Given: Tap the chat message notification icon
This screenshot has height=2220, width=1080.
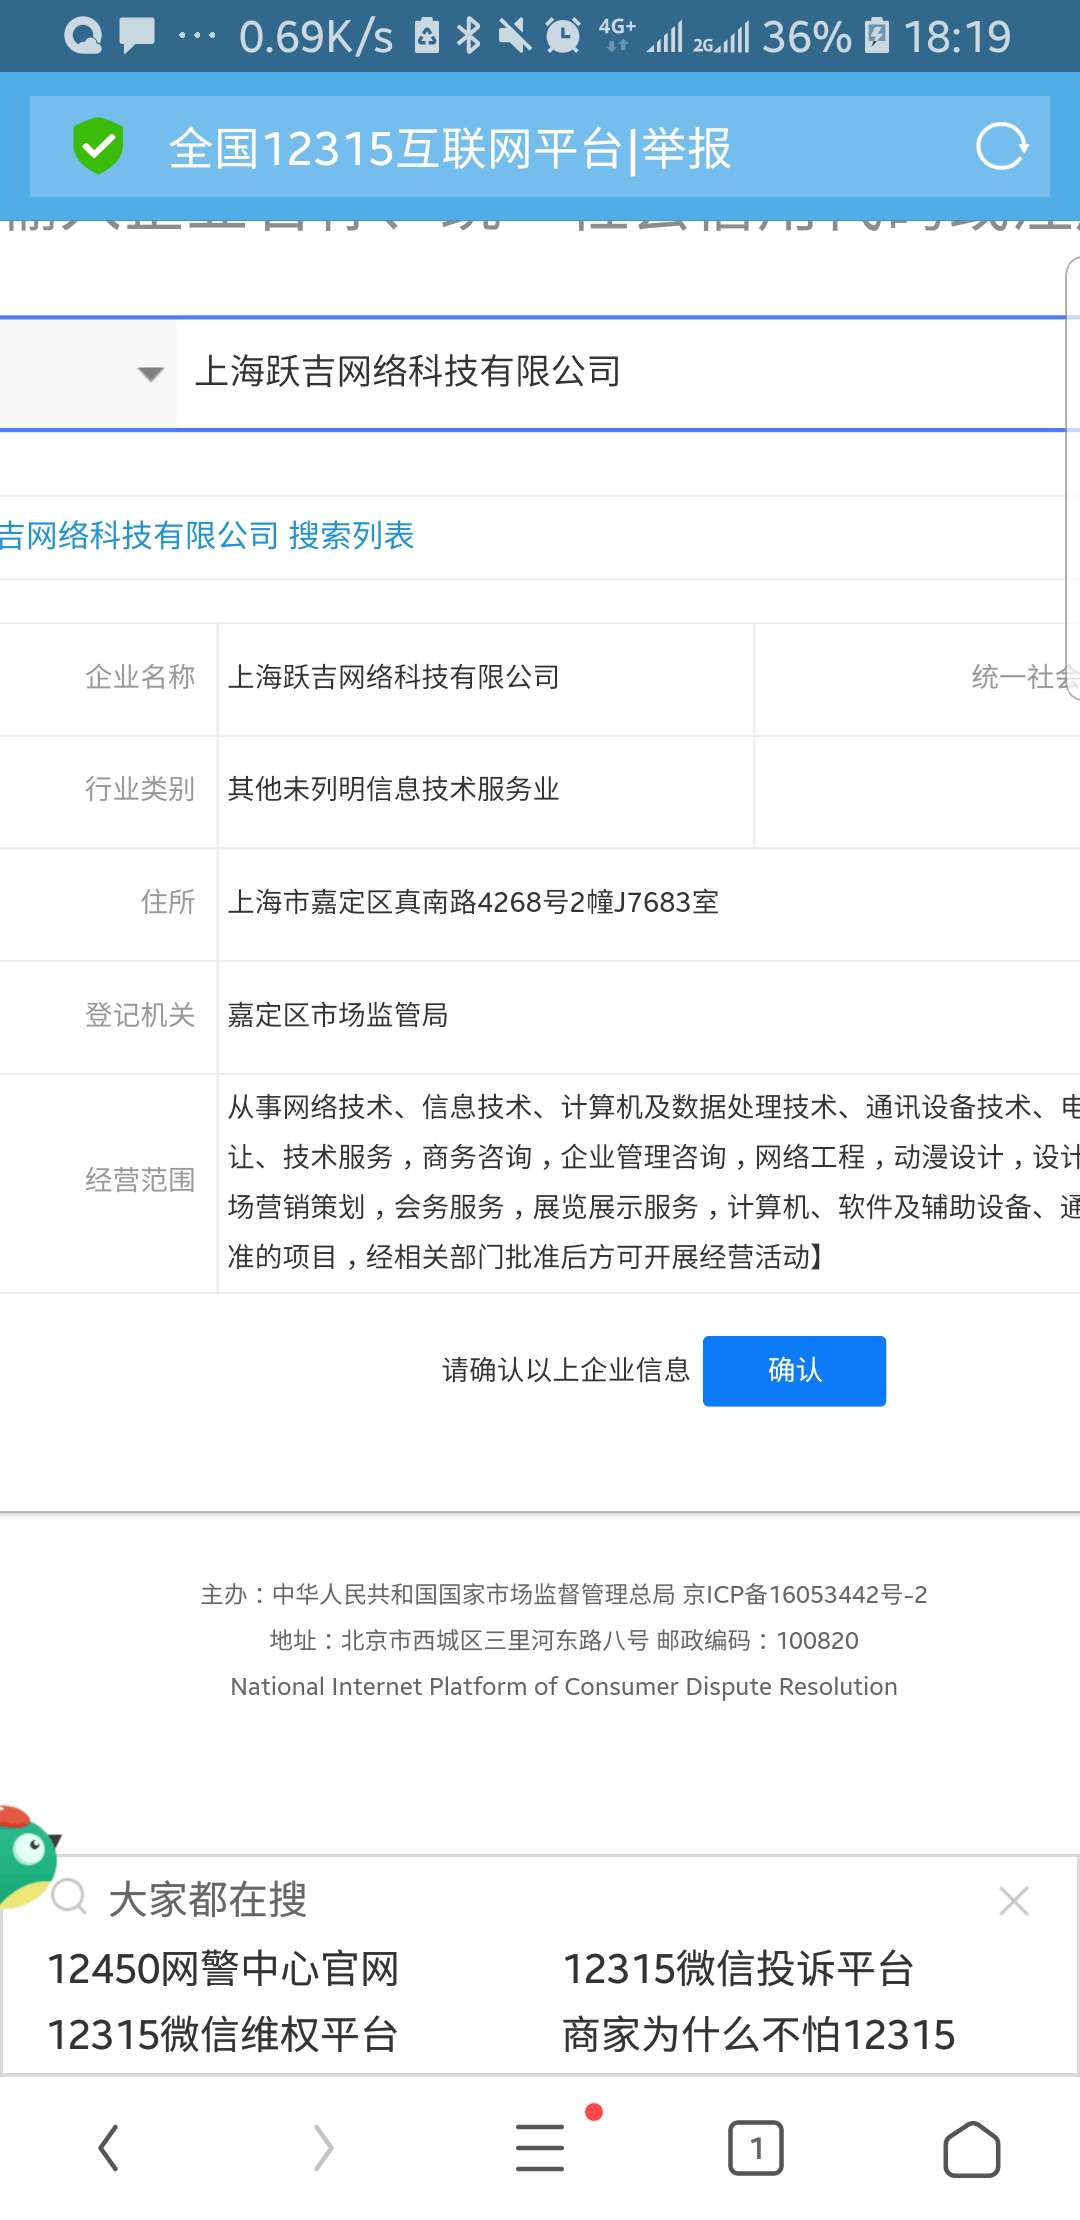Looking at the screenshot, I should (137, 36).
